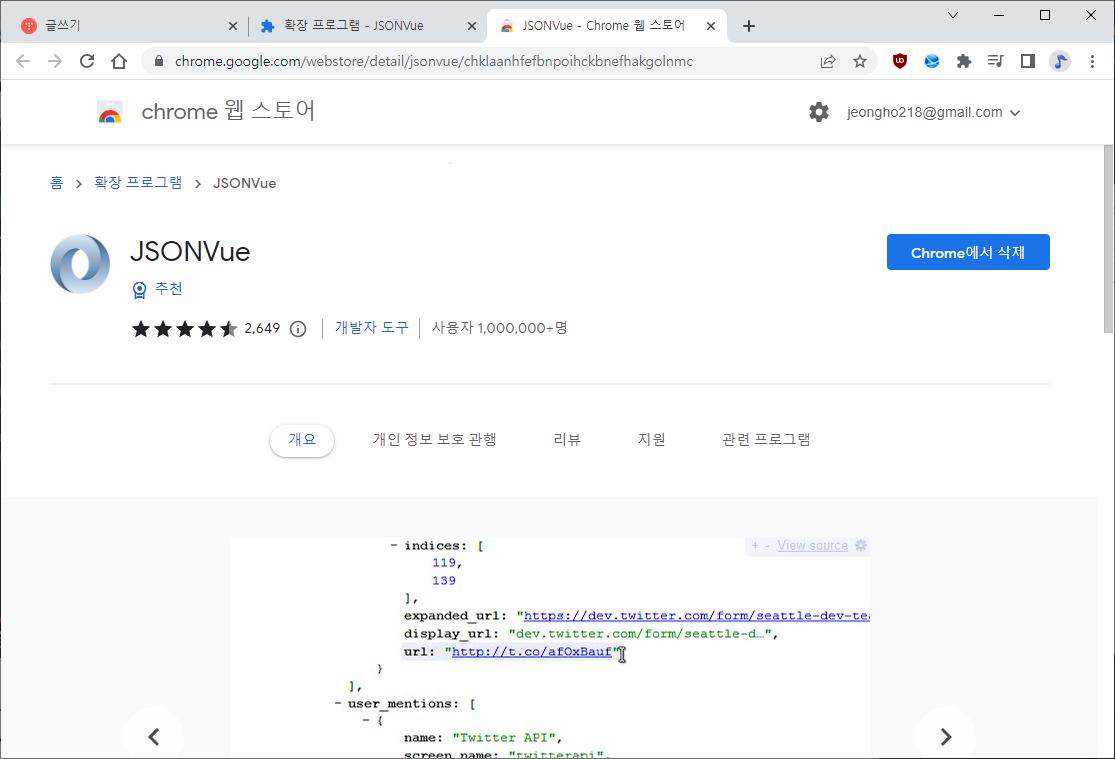This screenshot has height=759, width=1115.
Task: Follow the 홈 breadcrumb link
Action: pyautogui.click(x=56, y=183)
